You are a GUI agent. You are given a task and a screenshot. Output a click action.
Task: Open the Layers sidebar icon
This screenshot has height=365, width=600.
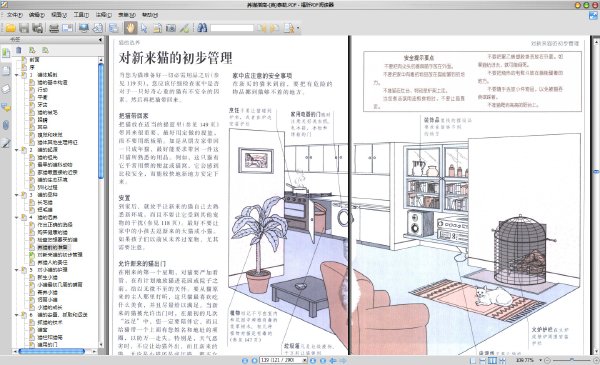(x=6, y=89)
